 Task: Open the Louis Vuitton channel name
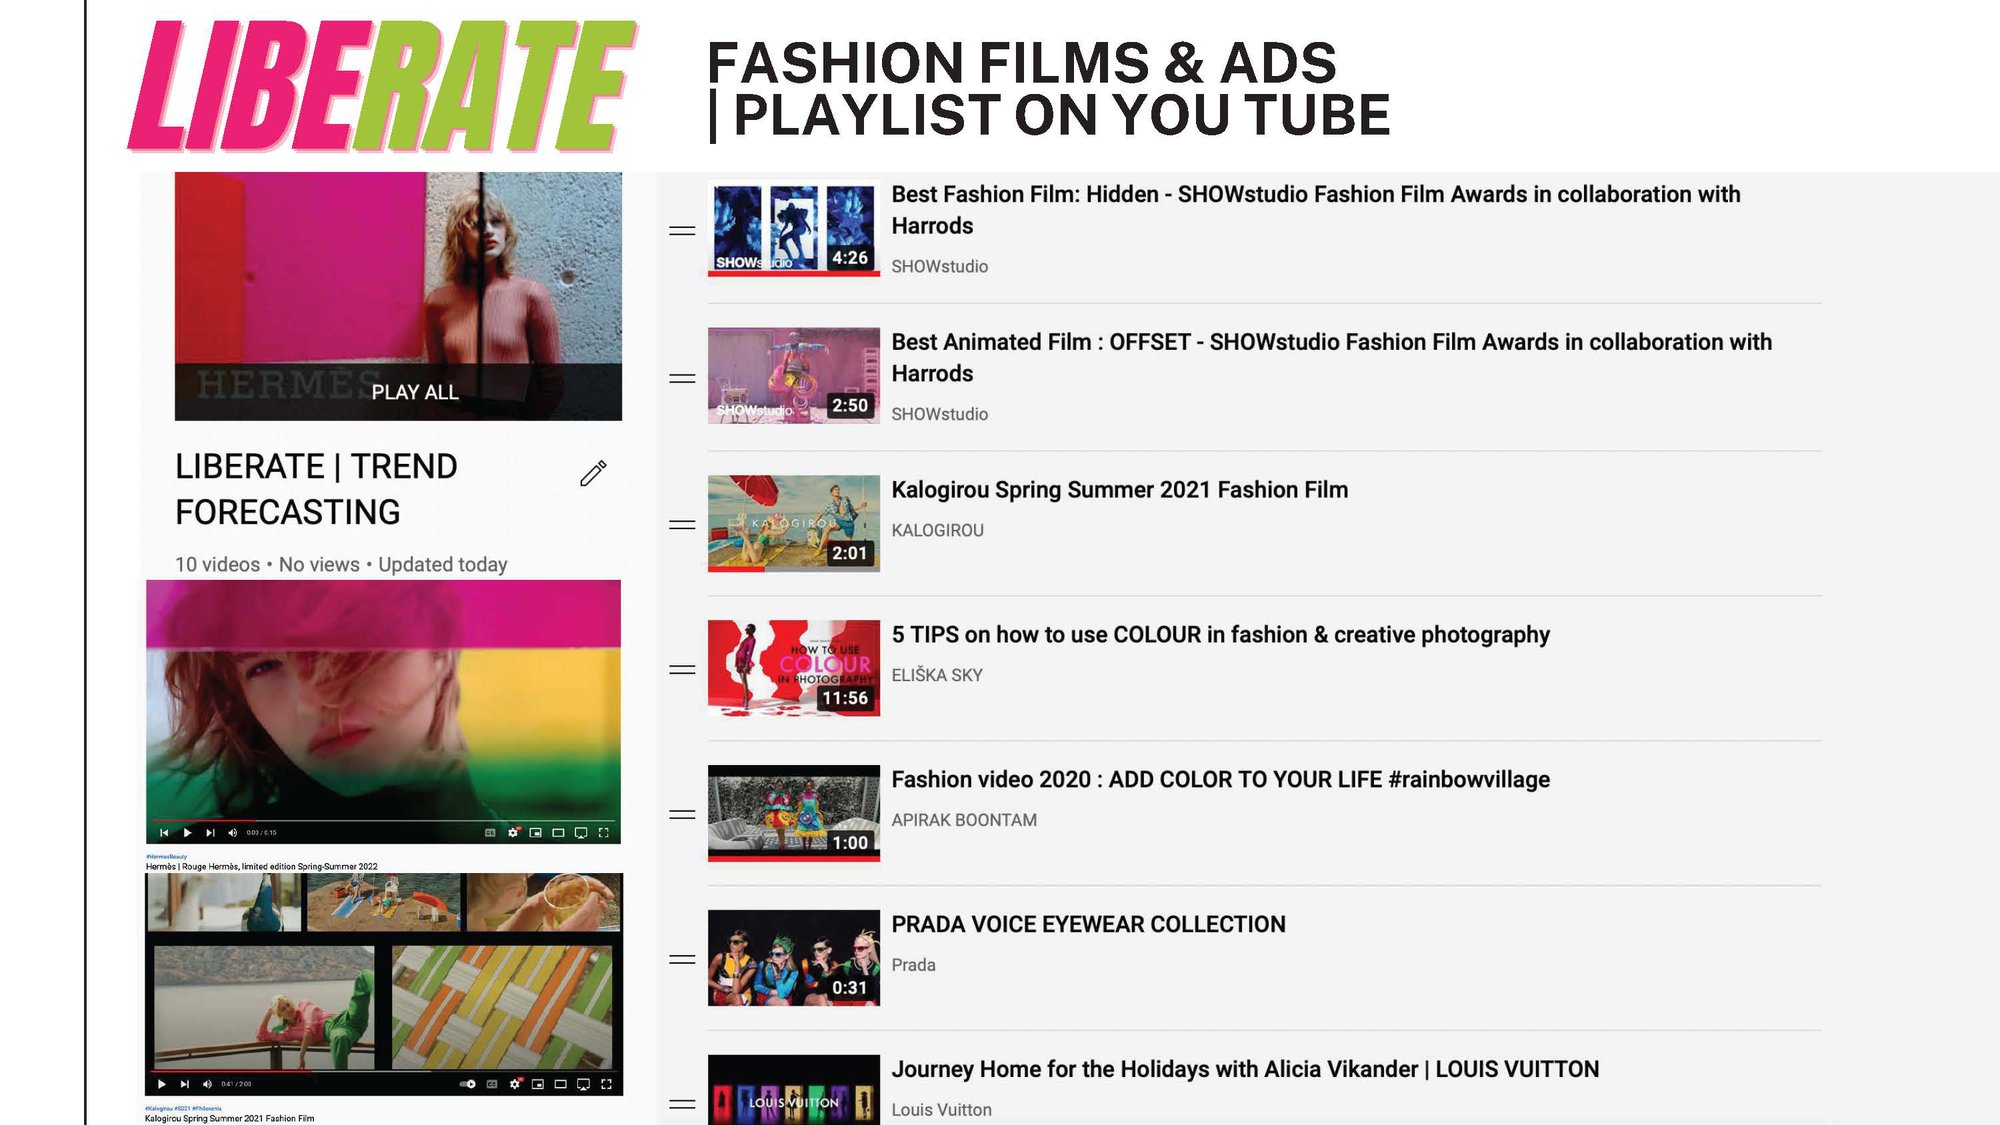pos(941,1110)
